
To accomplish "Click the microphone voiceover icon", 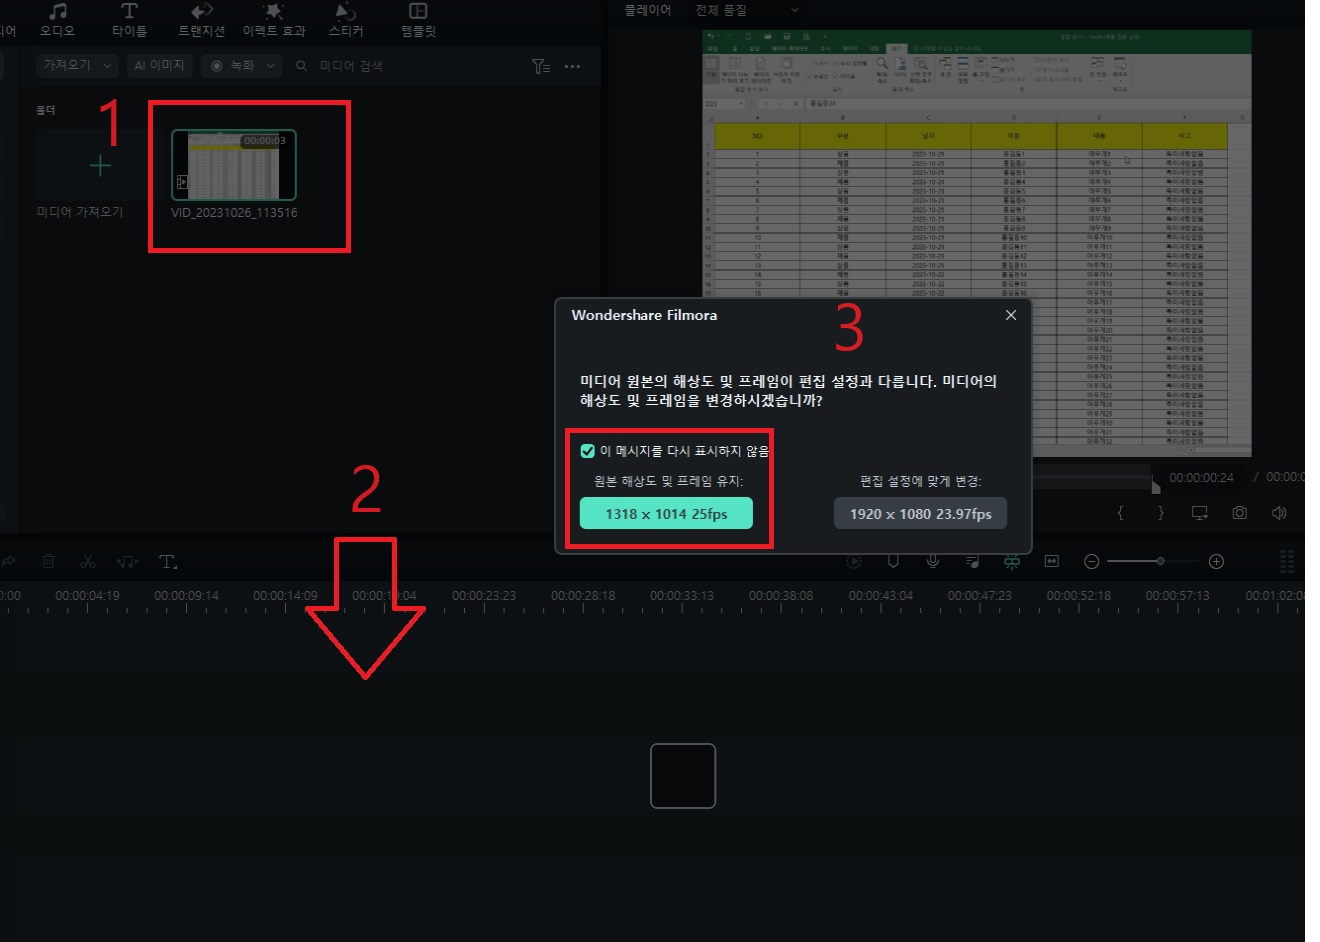I will (933, 562).
